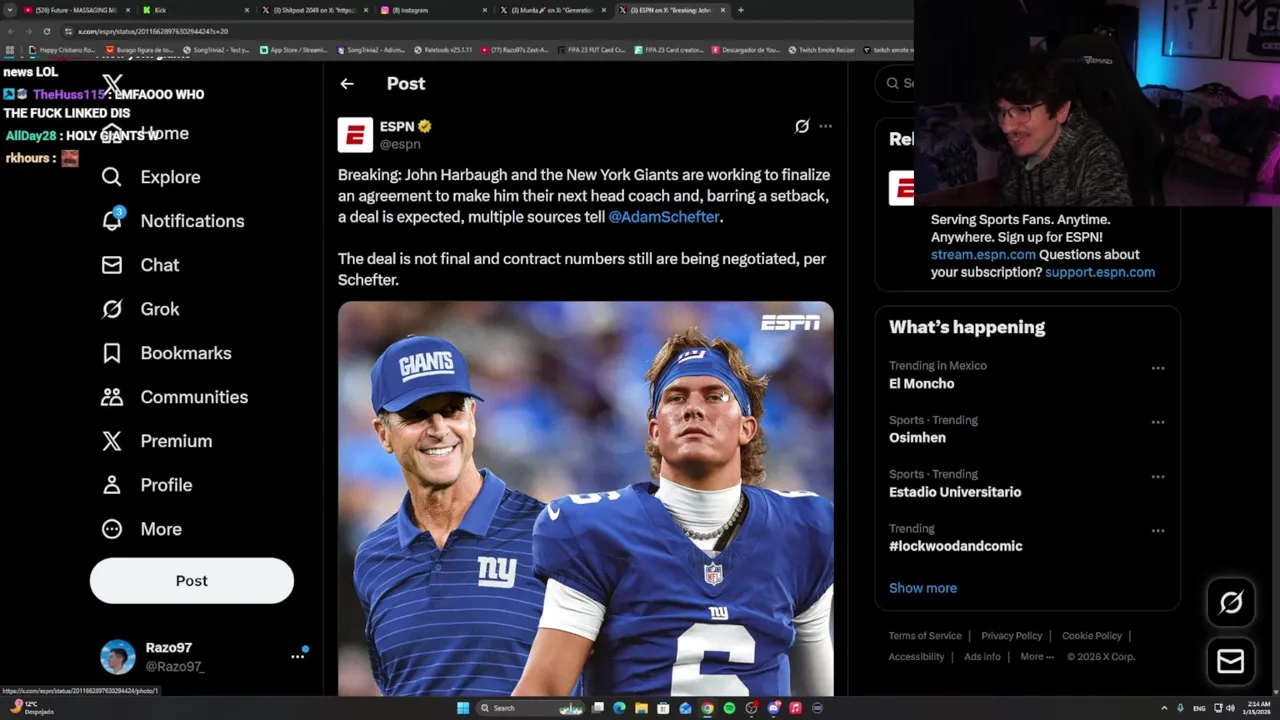
Task: Open options dots for El Moncho trend
Action: pyautogui.click(x=1158, y=368)
